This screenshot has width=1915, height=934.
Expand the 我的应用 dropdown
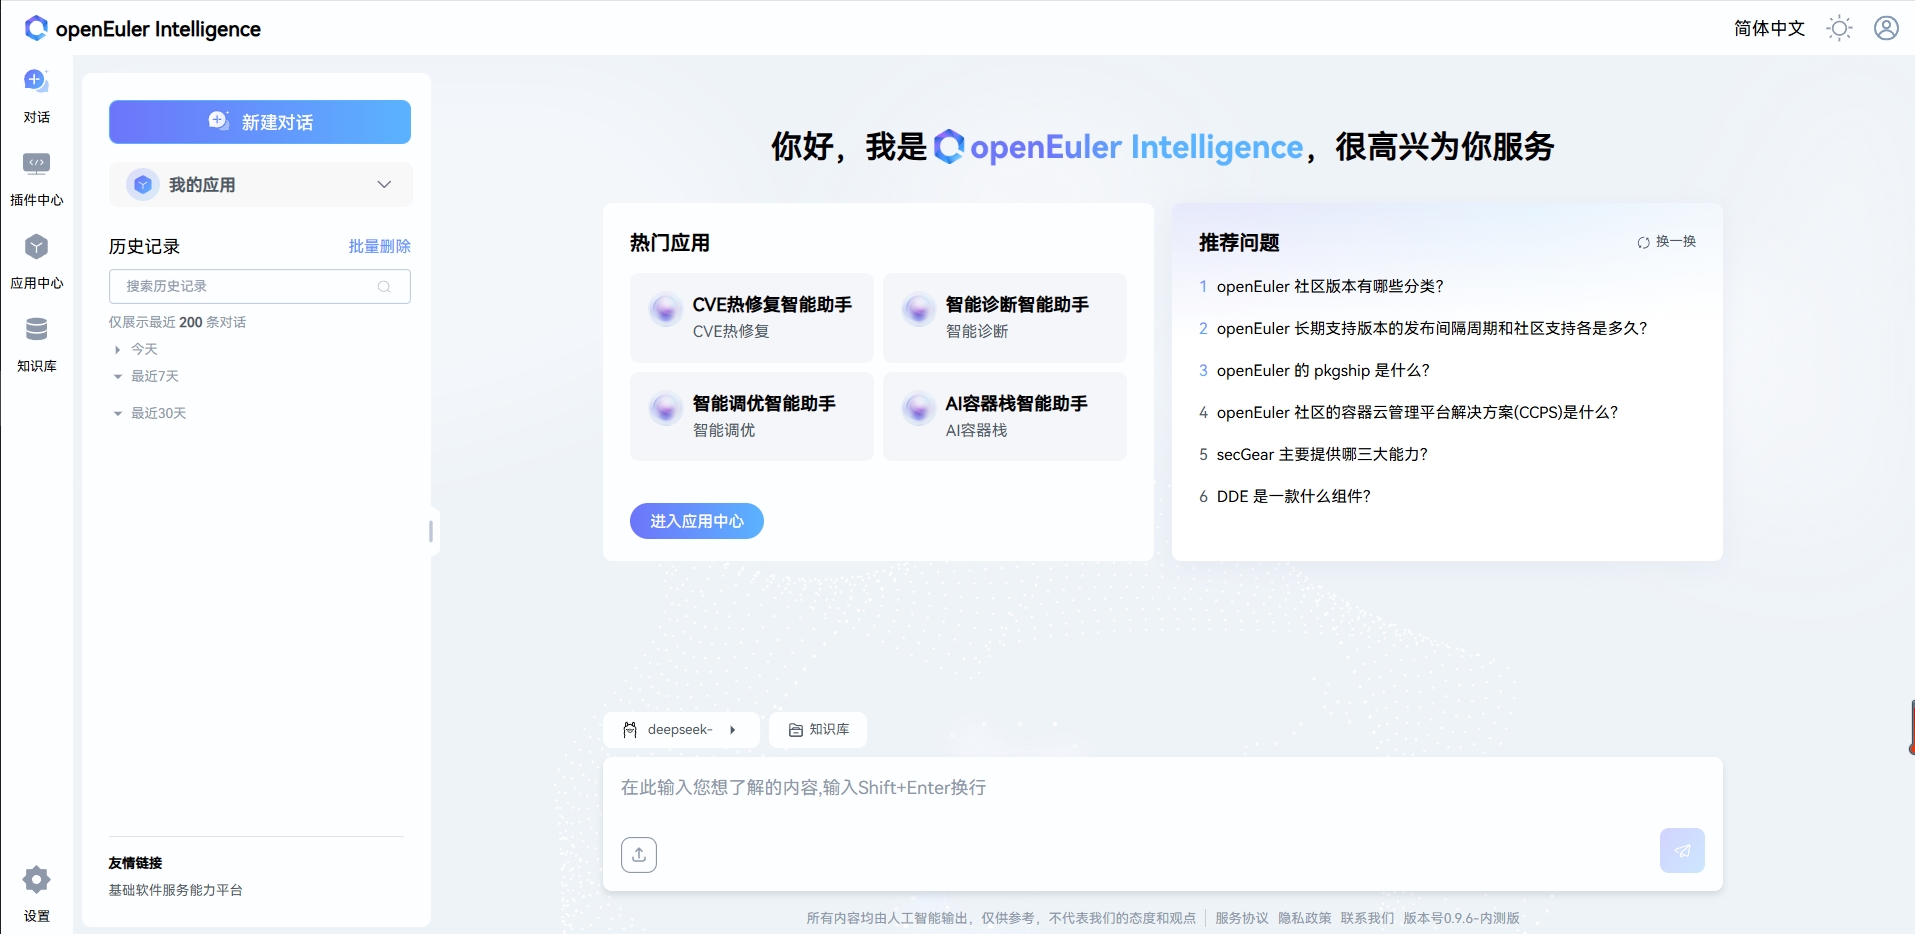point(383,184)
